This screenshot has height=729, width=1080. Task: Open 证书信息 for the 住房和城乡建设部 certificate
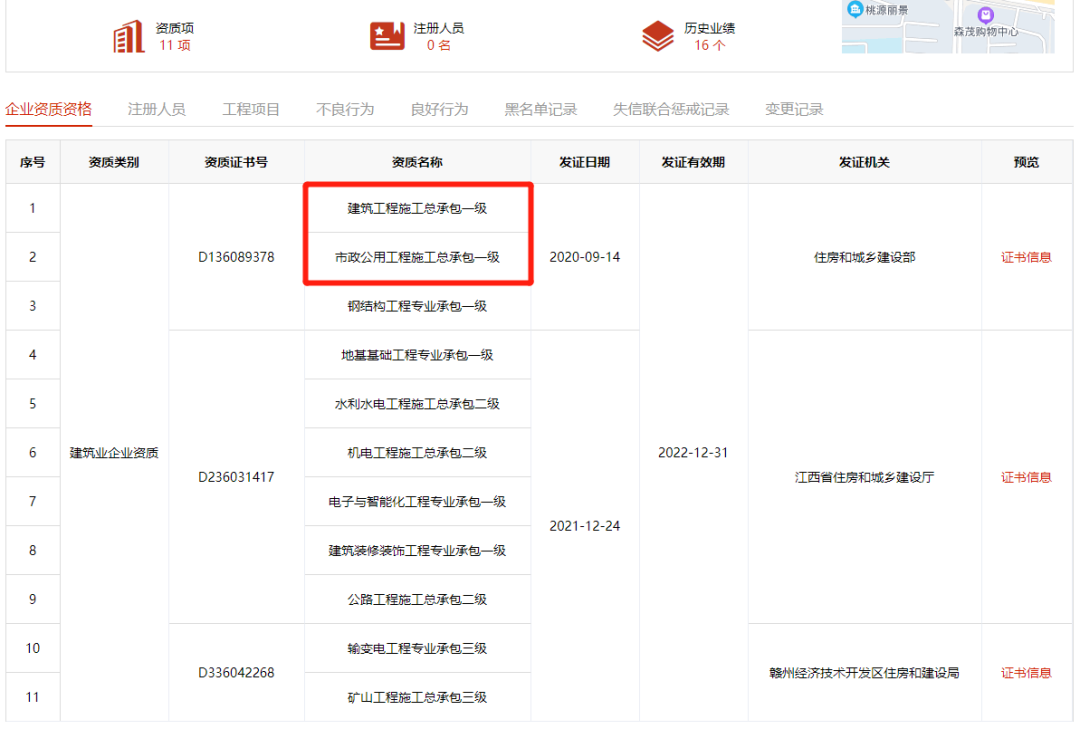tap(1026, 257)
